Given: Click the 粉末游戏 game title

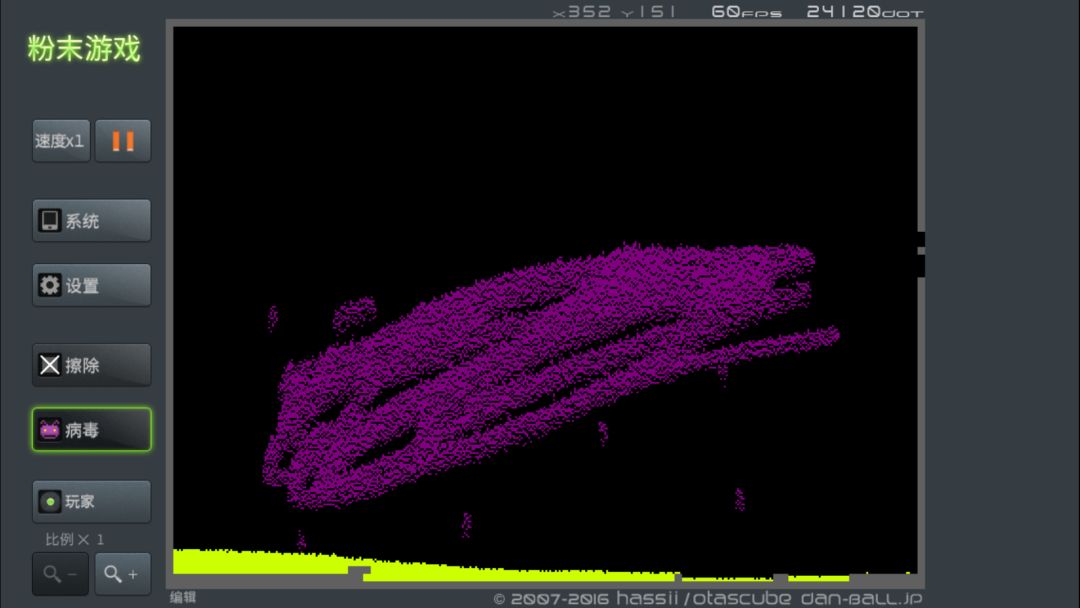Looking at the screenshot, I should pos(84,49).
